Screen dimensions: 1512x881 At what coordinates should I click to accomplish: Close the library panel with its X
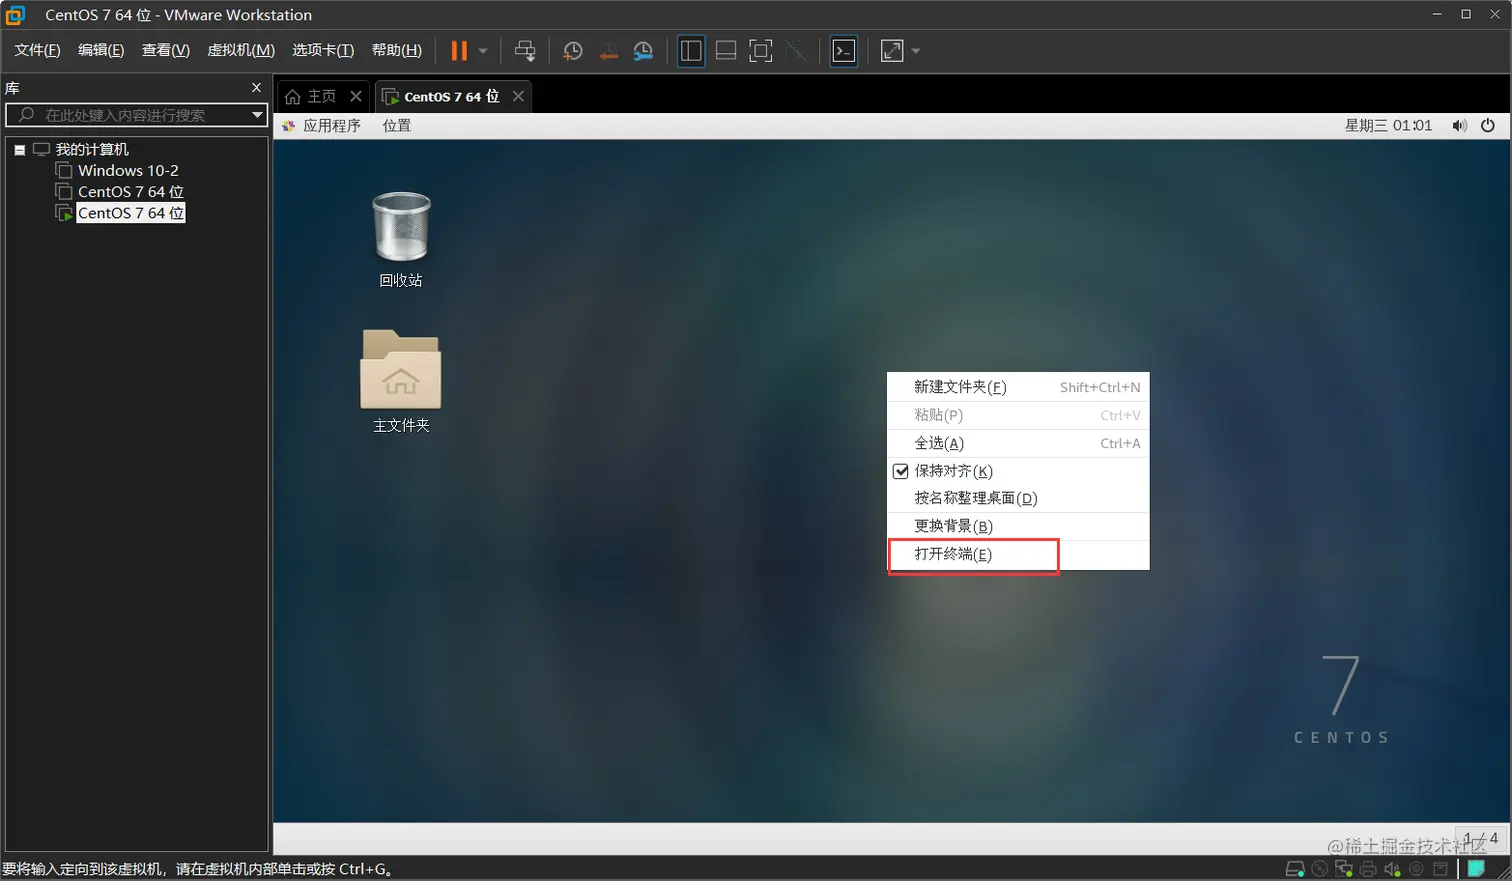256,88
